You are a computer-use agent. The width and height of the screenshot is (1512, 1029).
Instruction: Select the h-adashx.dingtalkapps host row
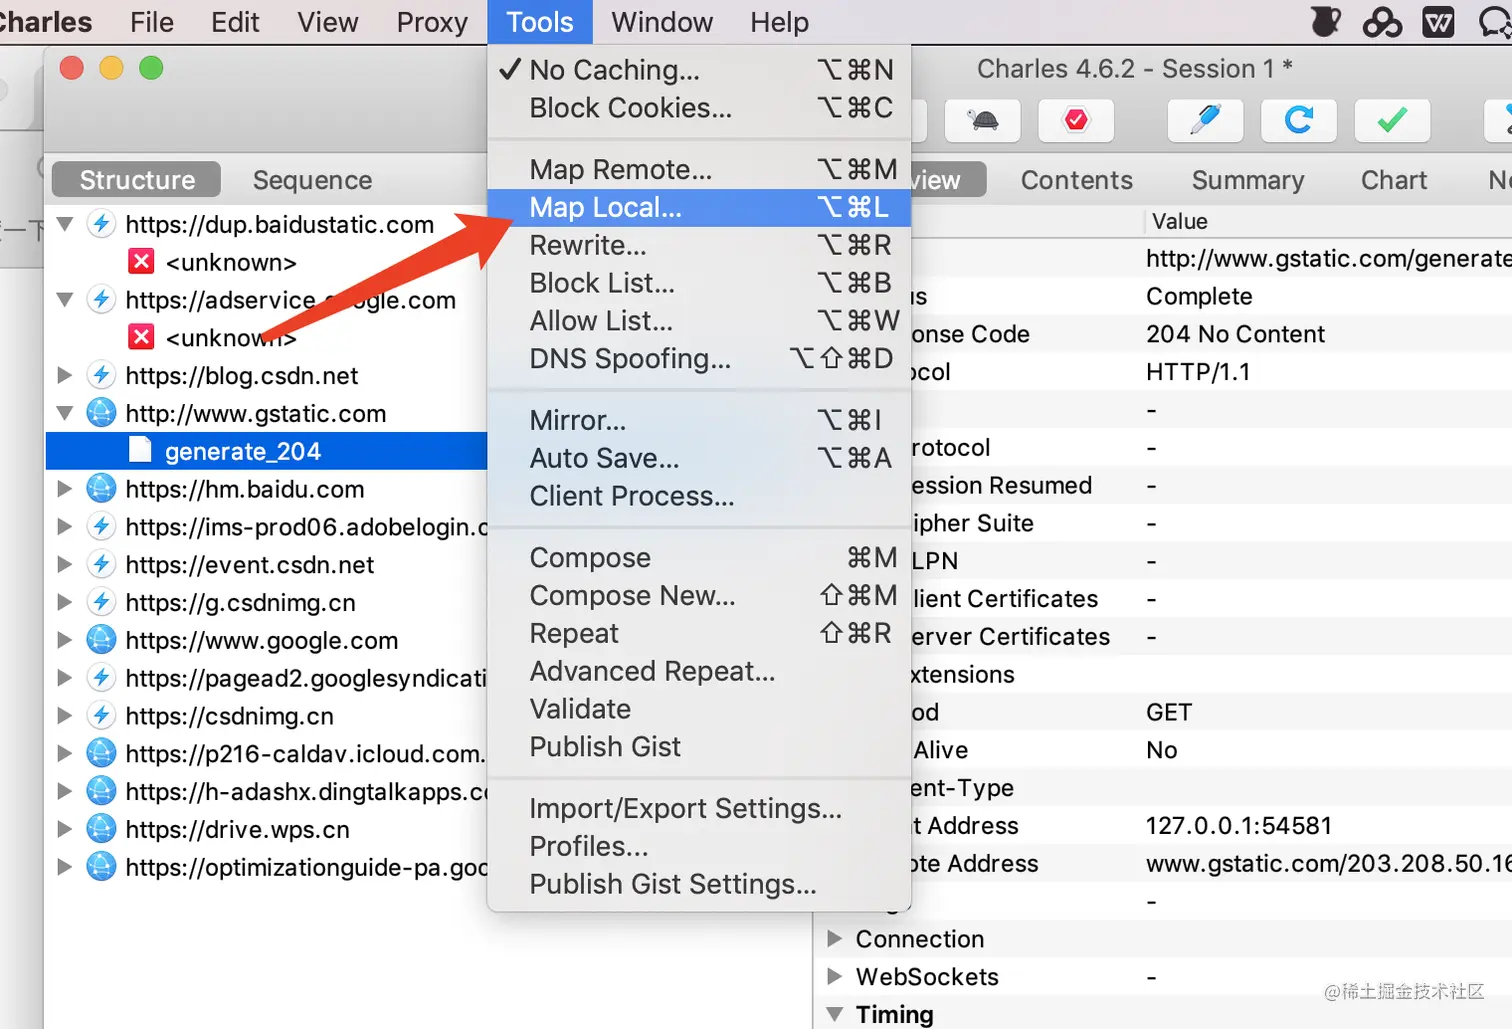click(266, 791)
